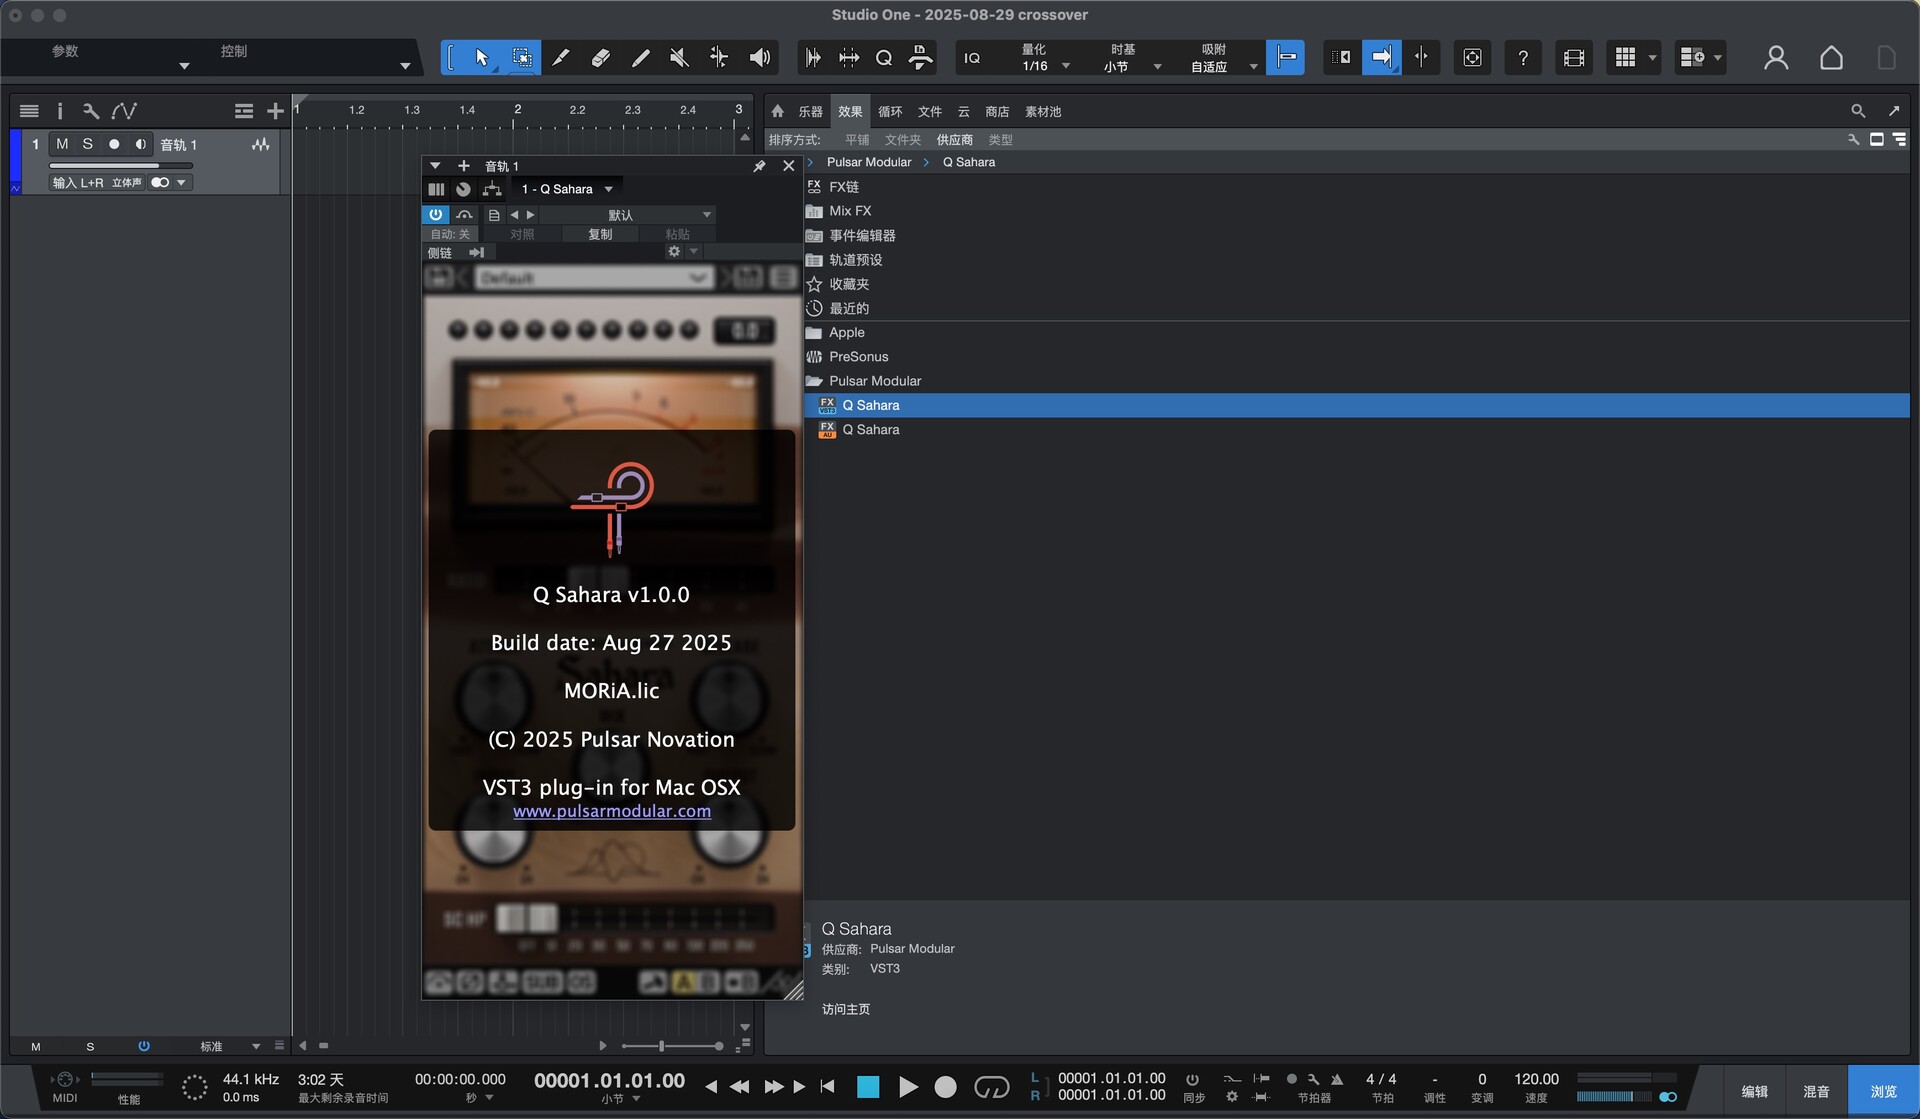Open the 1 - Q Sahara insert dropdown
Viewport: 1920px width, 1119px height.
(x=566, y=189)
